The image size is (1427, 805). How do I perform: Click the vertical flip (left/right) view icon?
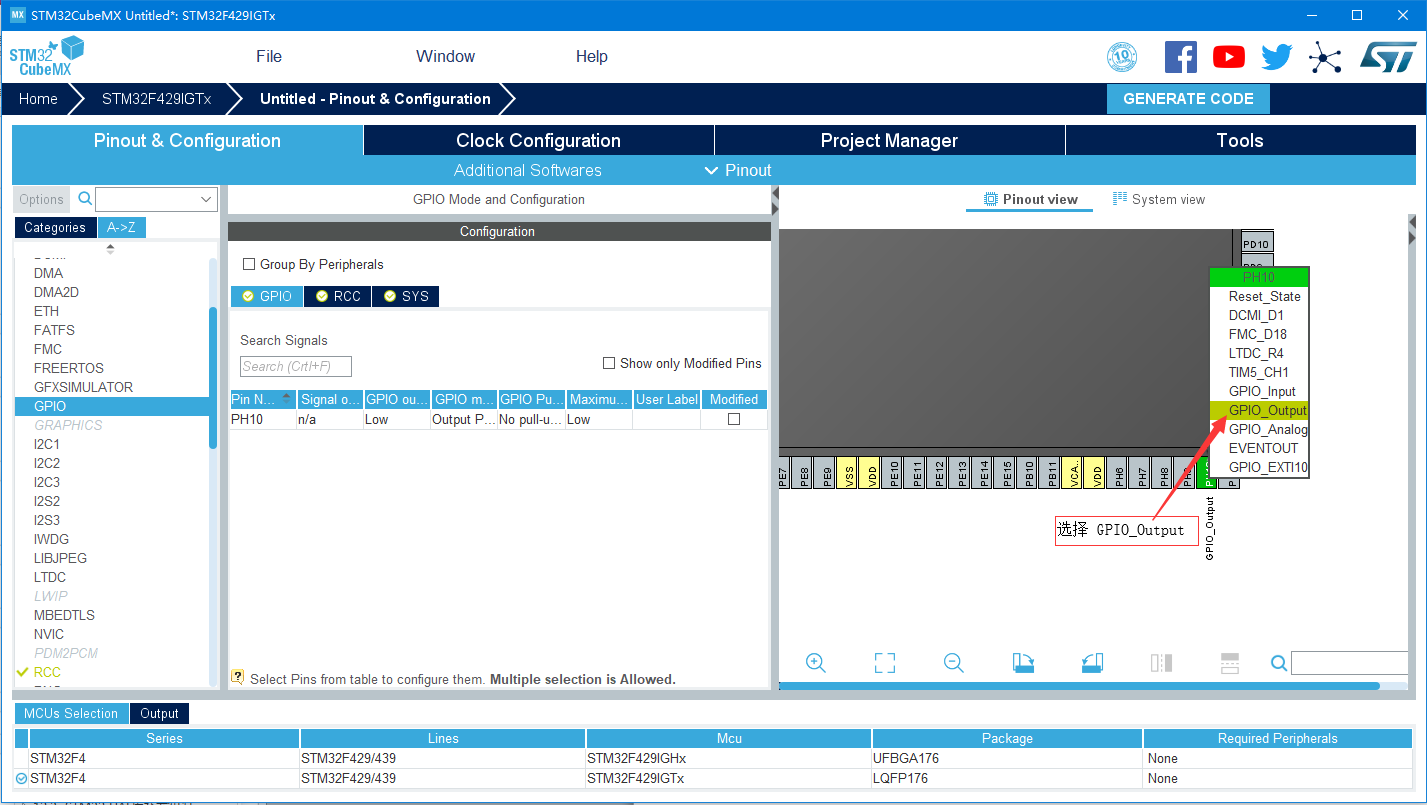1161,663
